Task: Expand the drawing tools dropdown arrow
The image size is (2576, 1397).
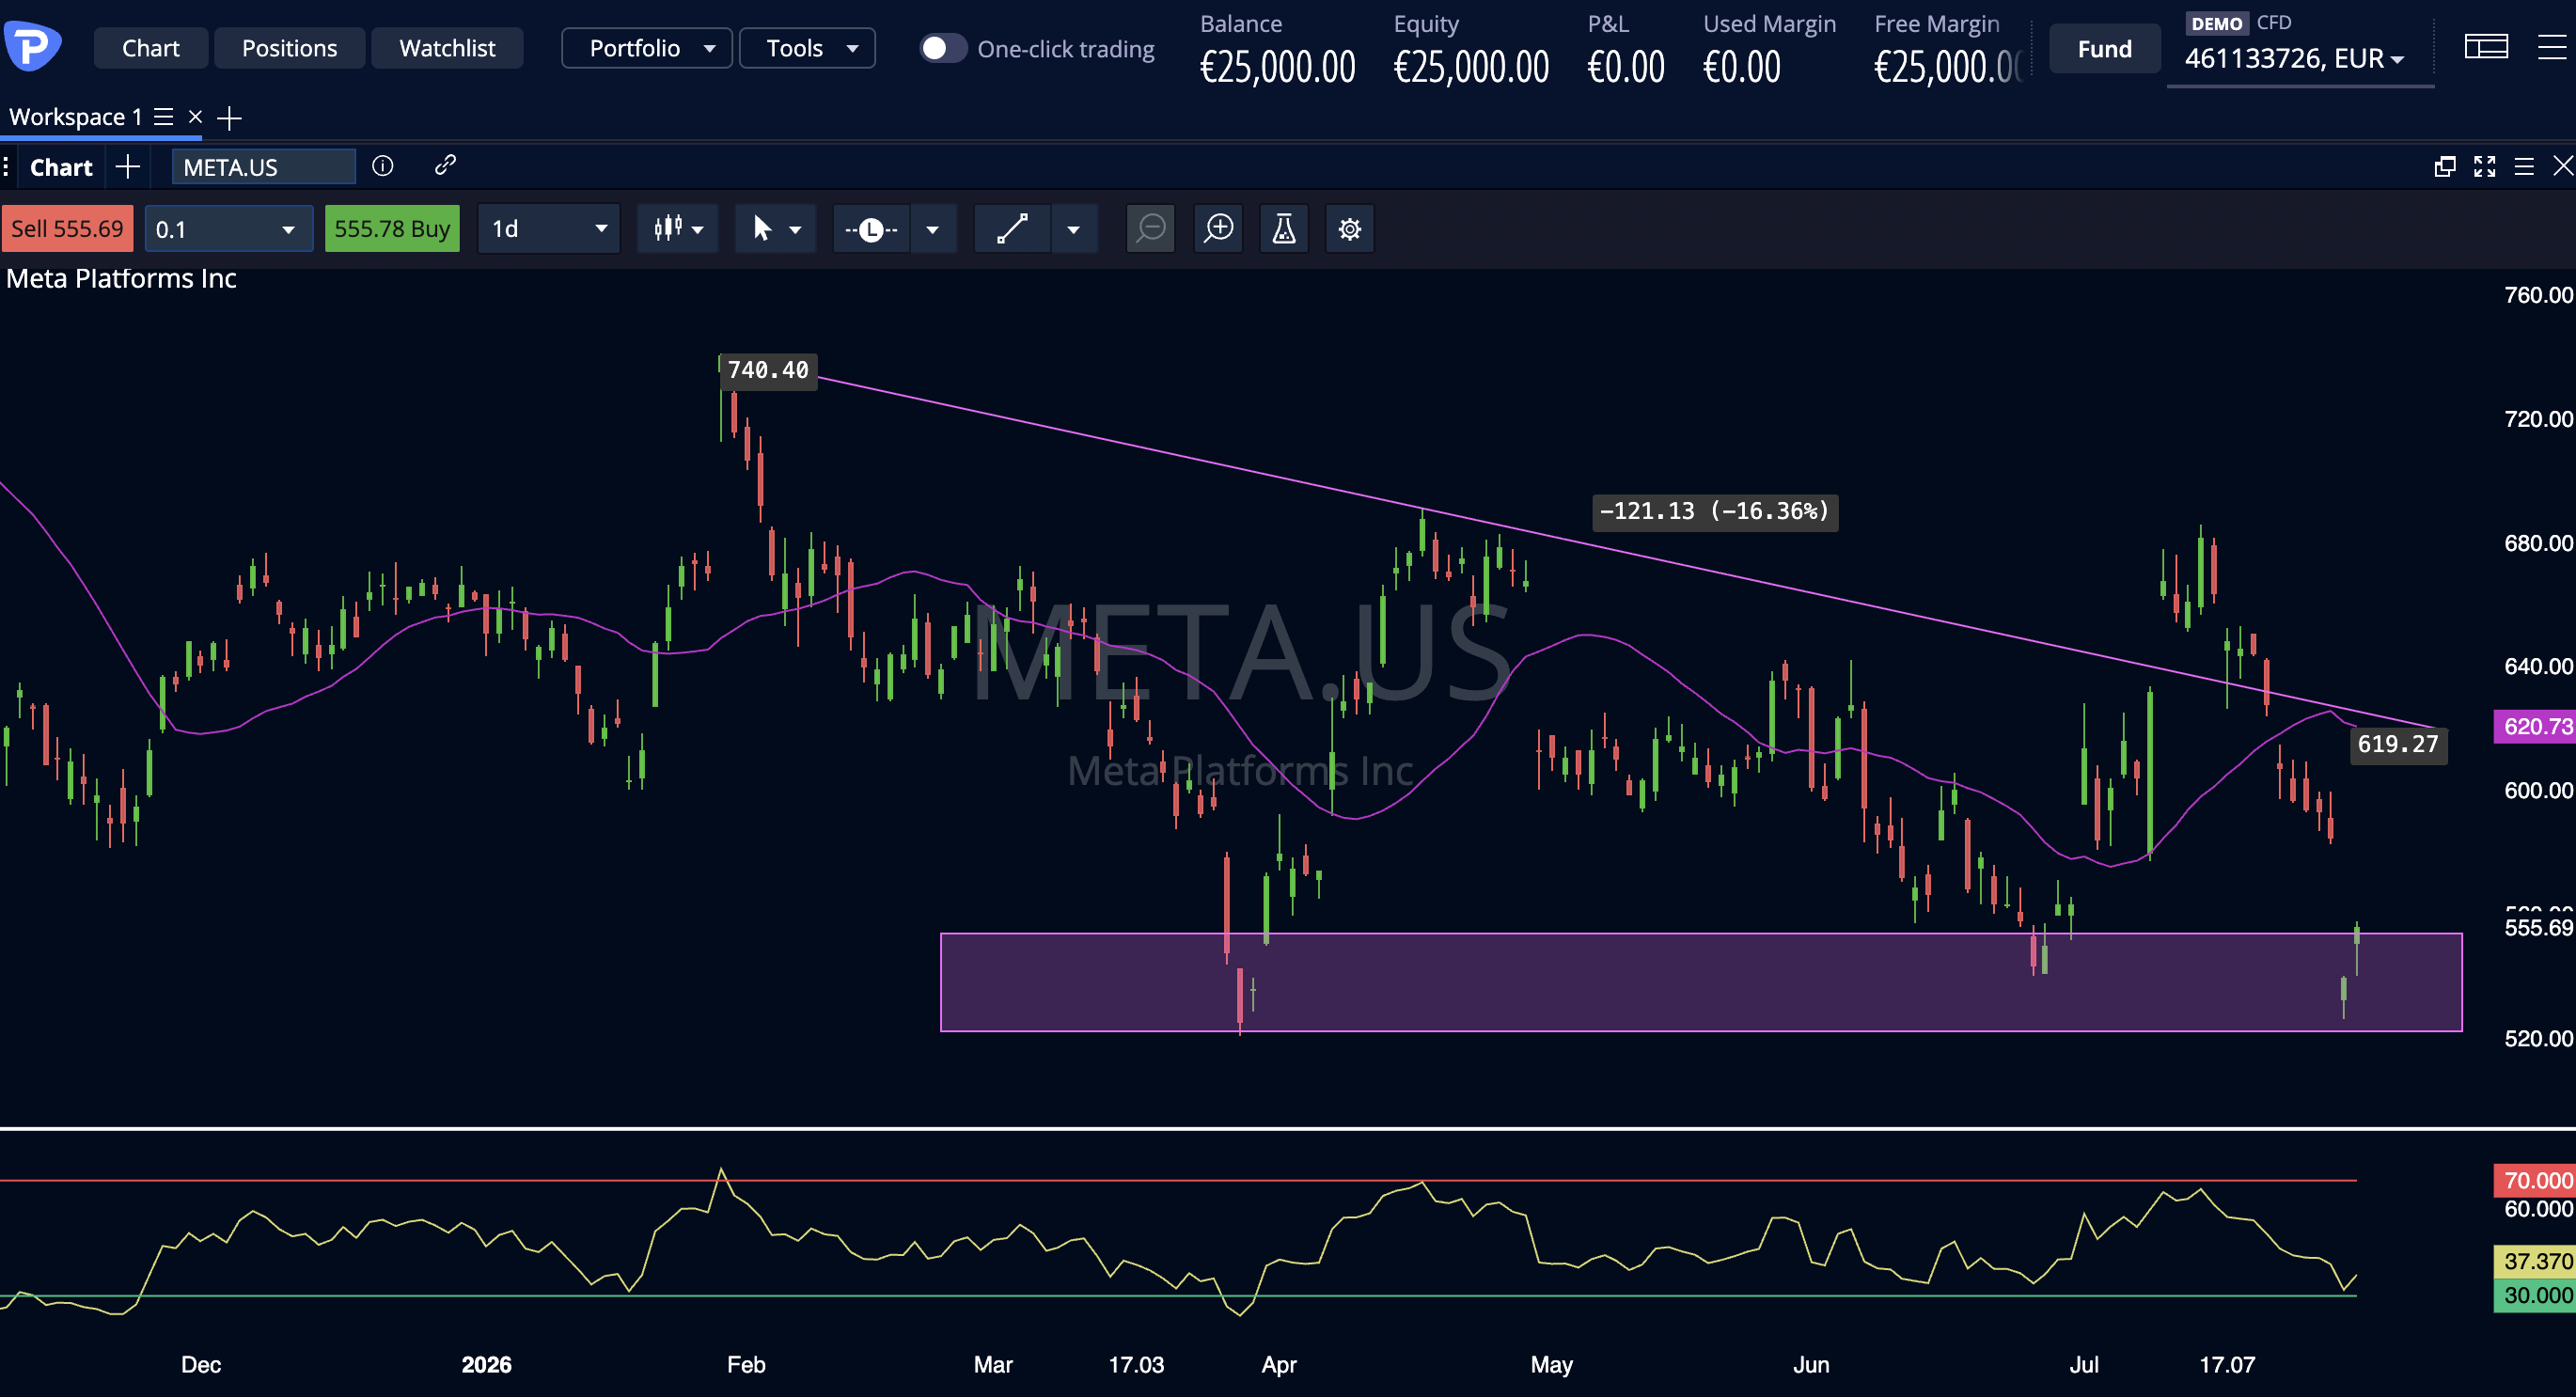Action: pyautogui.click(x=1074, y=230)
